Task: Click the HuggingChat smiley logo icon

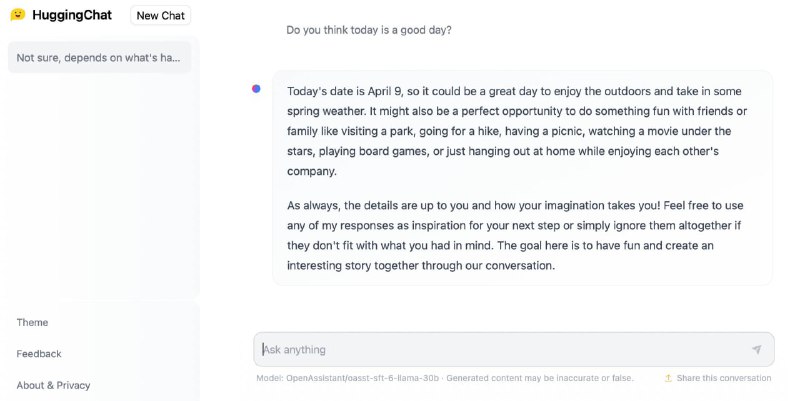Action: 18,15
